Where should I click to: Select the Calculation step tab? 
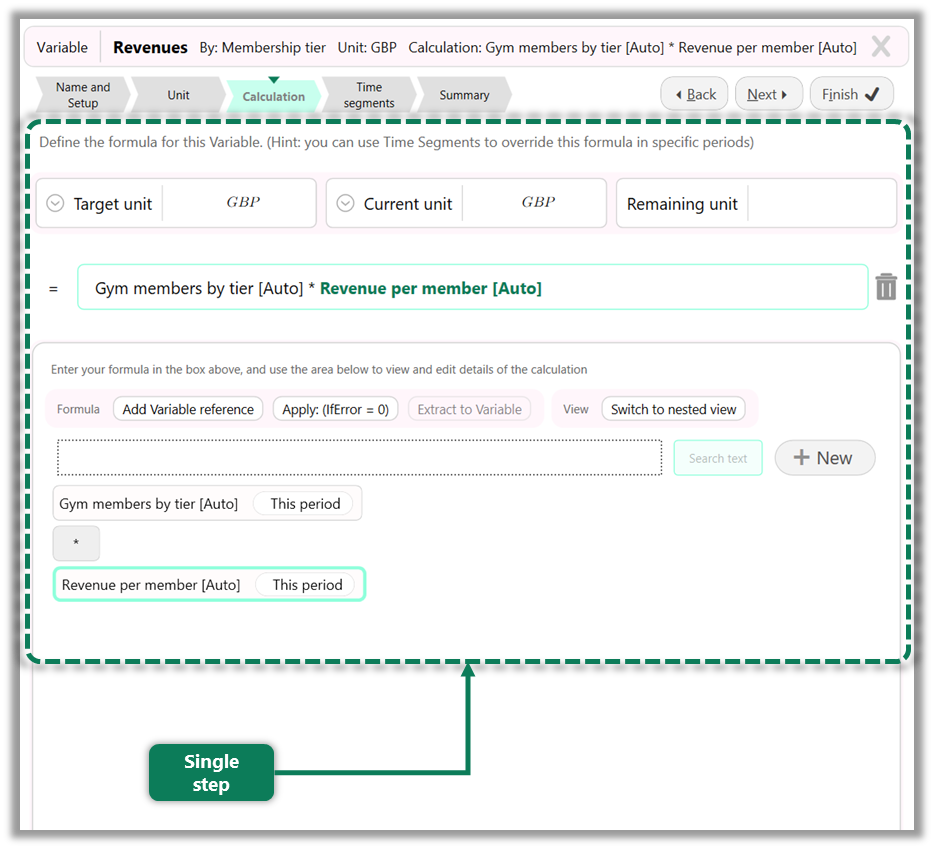coord(273,96)
